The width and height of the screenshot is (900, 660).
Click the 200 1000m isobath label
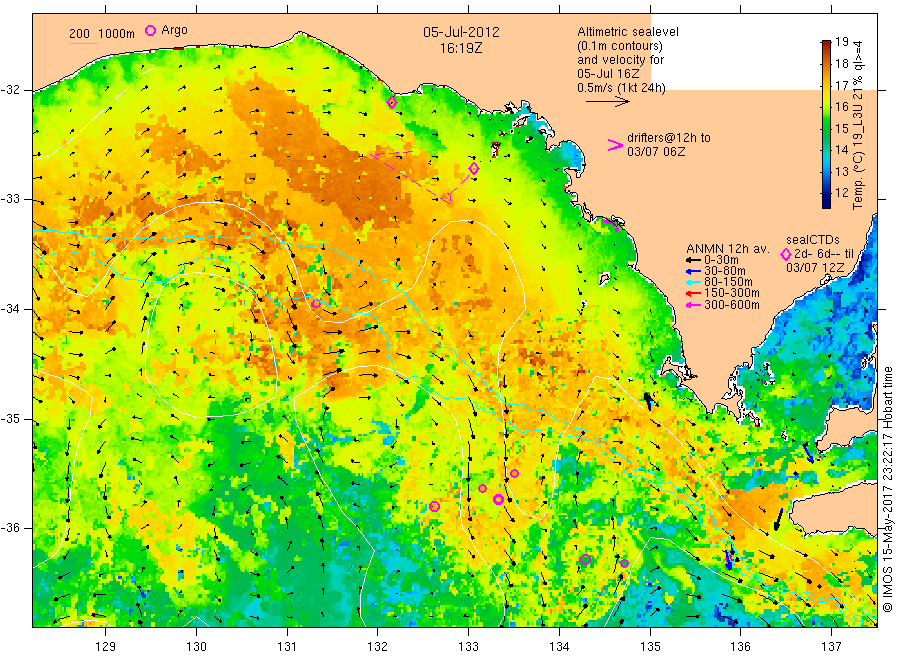tap(102, 34)
